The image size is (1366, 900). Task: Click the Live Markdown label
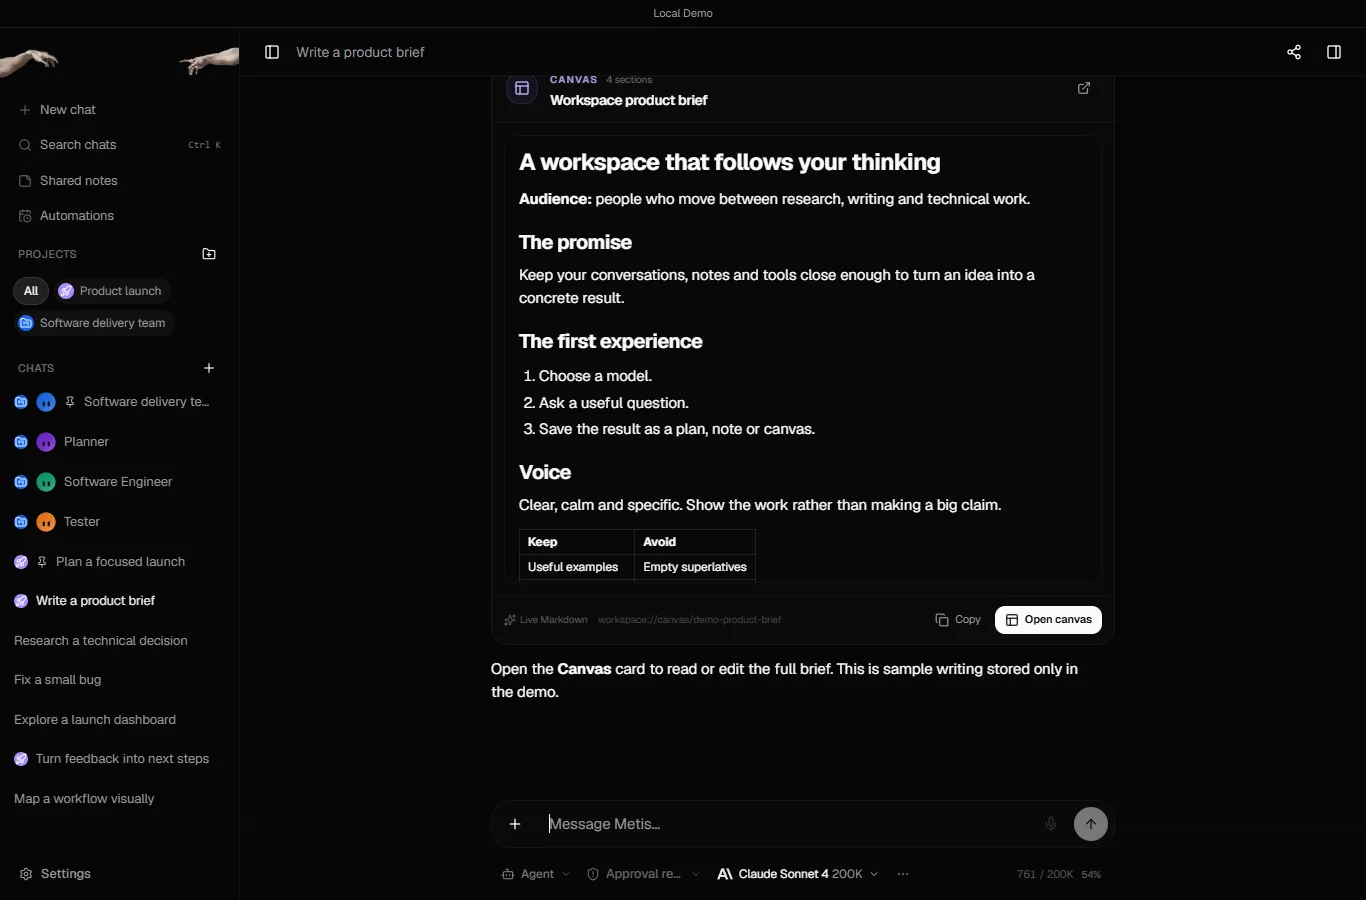click(546, 620)
